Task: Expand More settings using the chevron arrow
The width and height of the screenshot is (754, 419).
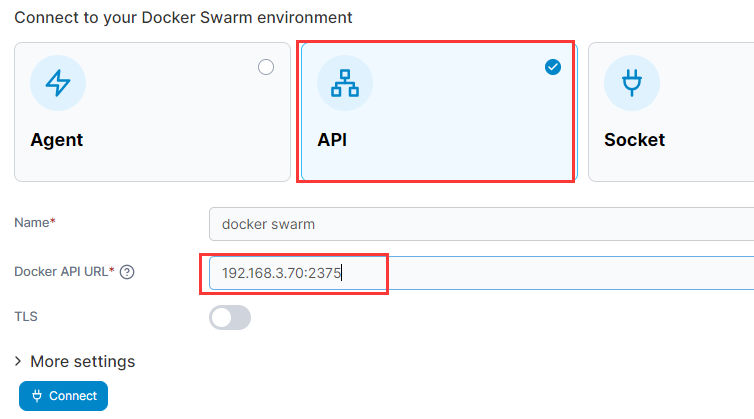Action: coord(18,361)
